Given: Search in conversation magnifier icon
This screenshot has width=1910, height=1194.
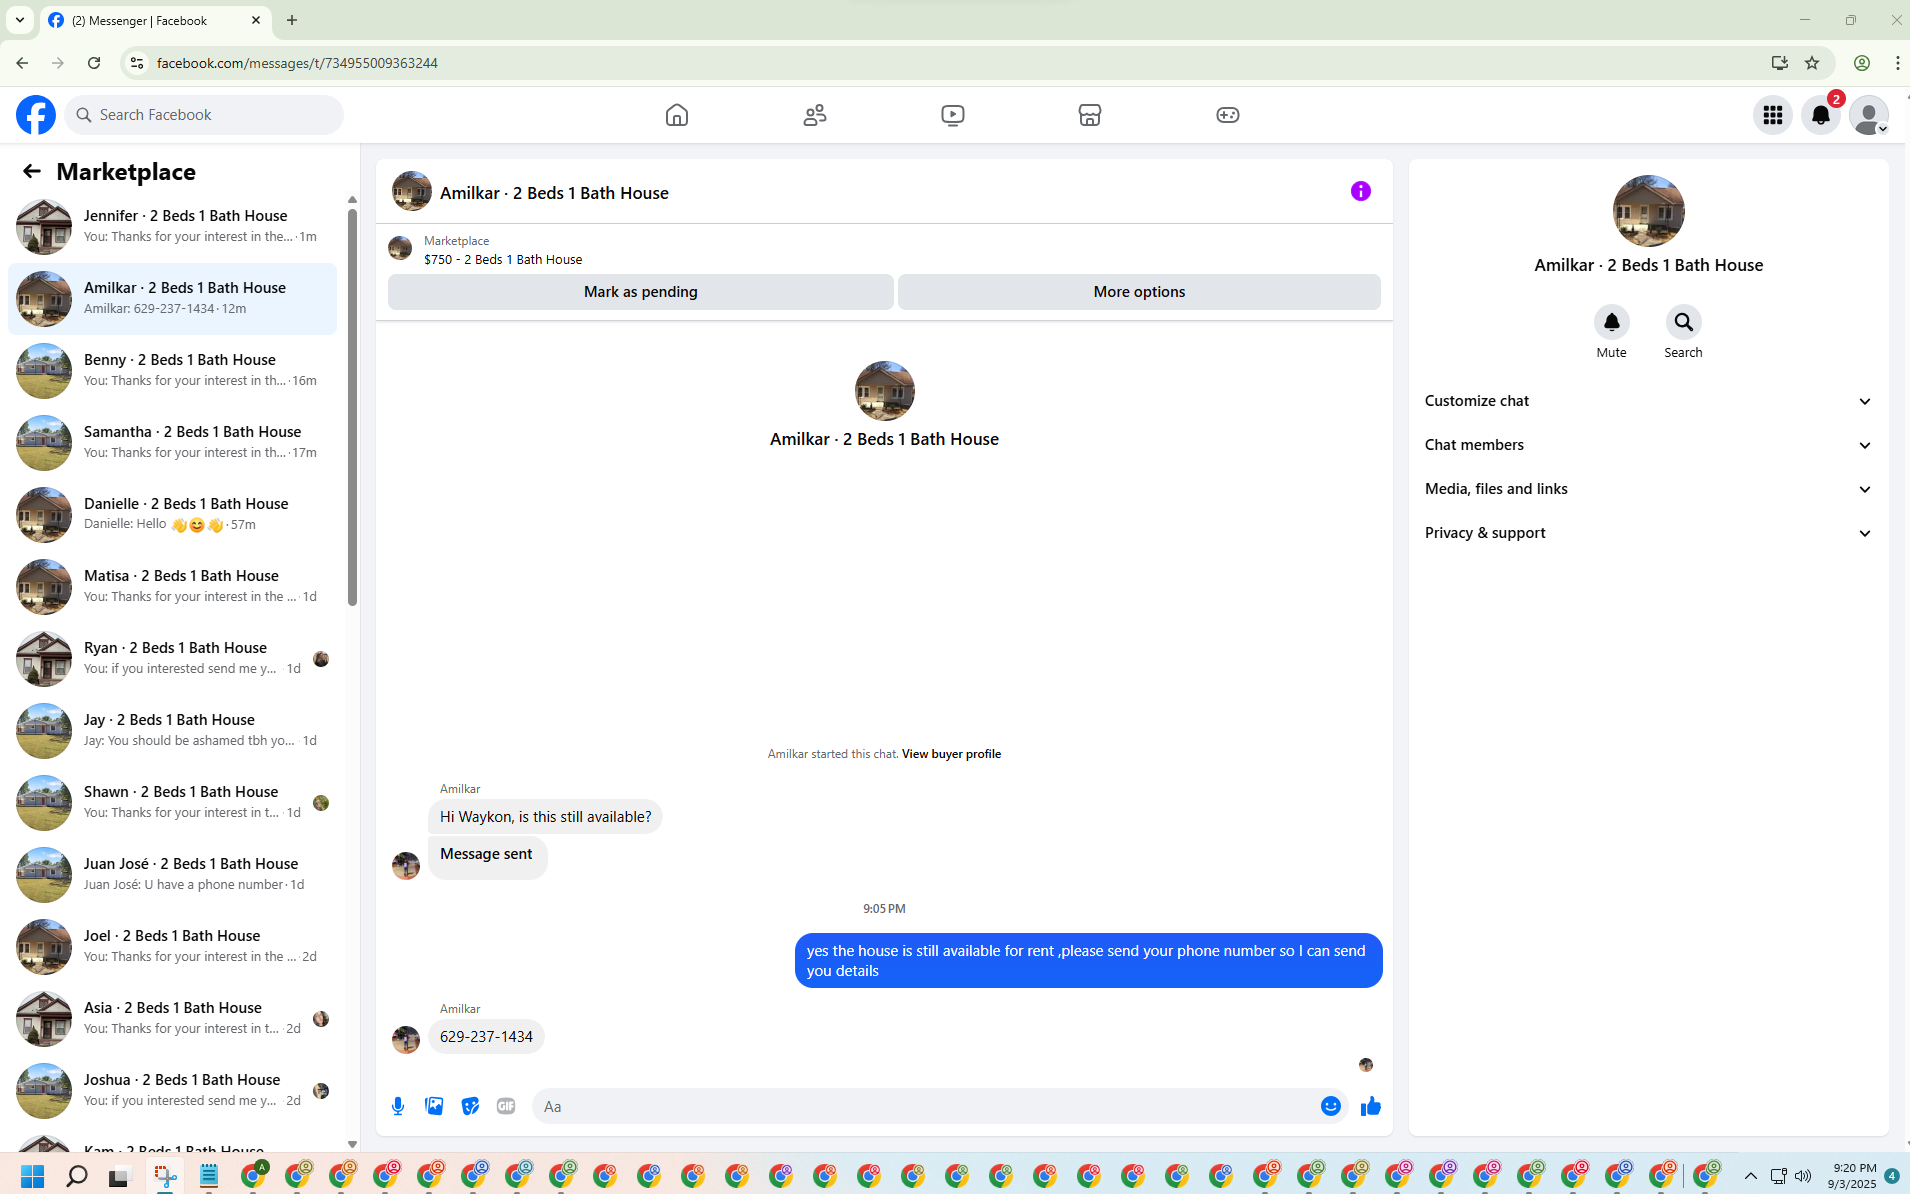Looking at the screenshot, I should (x=1684, y=322).
